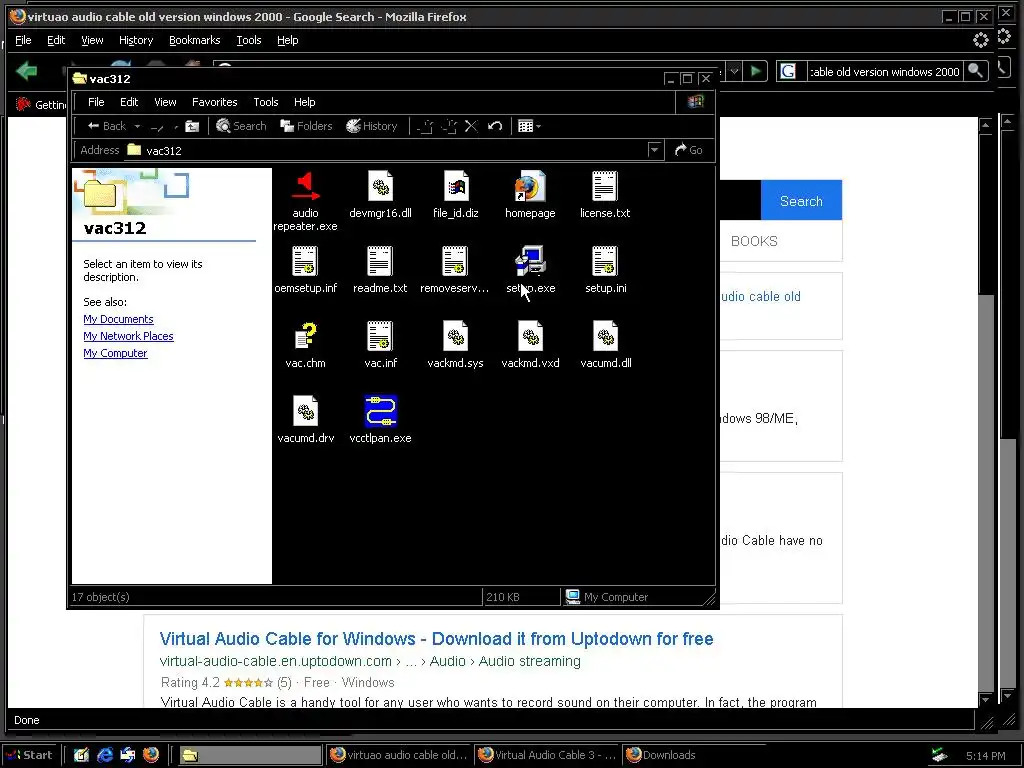1024x768 pixels.
Task: Open Explorer View menu
Action: 165,102
